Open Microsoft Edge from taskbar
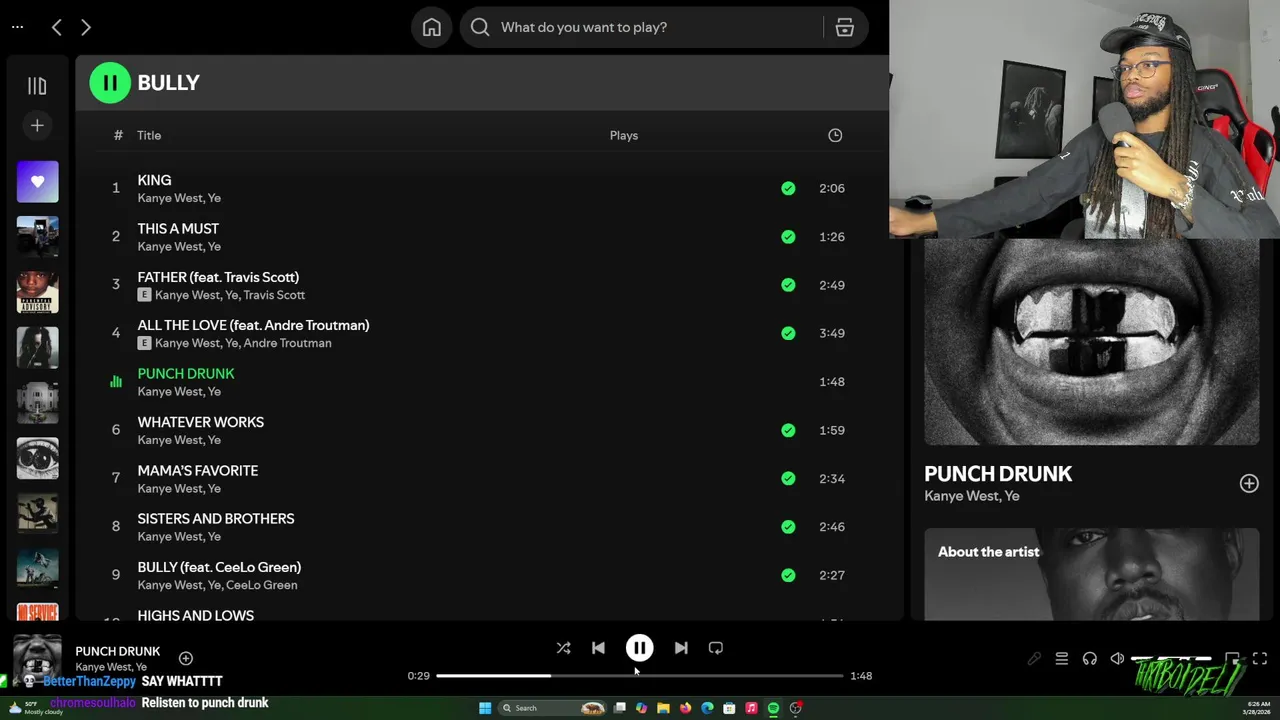1280x720 pixels. pyautogui.click(x=707, y=708)
